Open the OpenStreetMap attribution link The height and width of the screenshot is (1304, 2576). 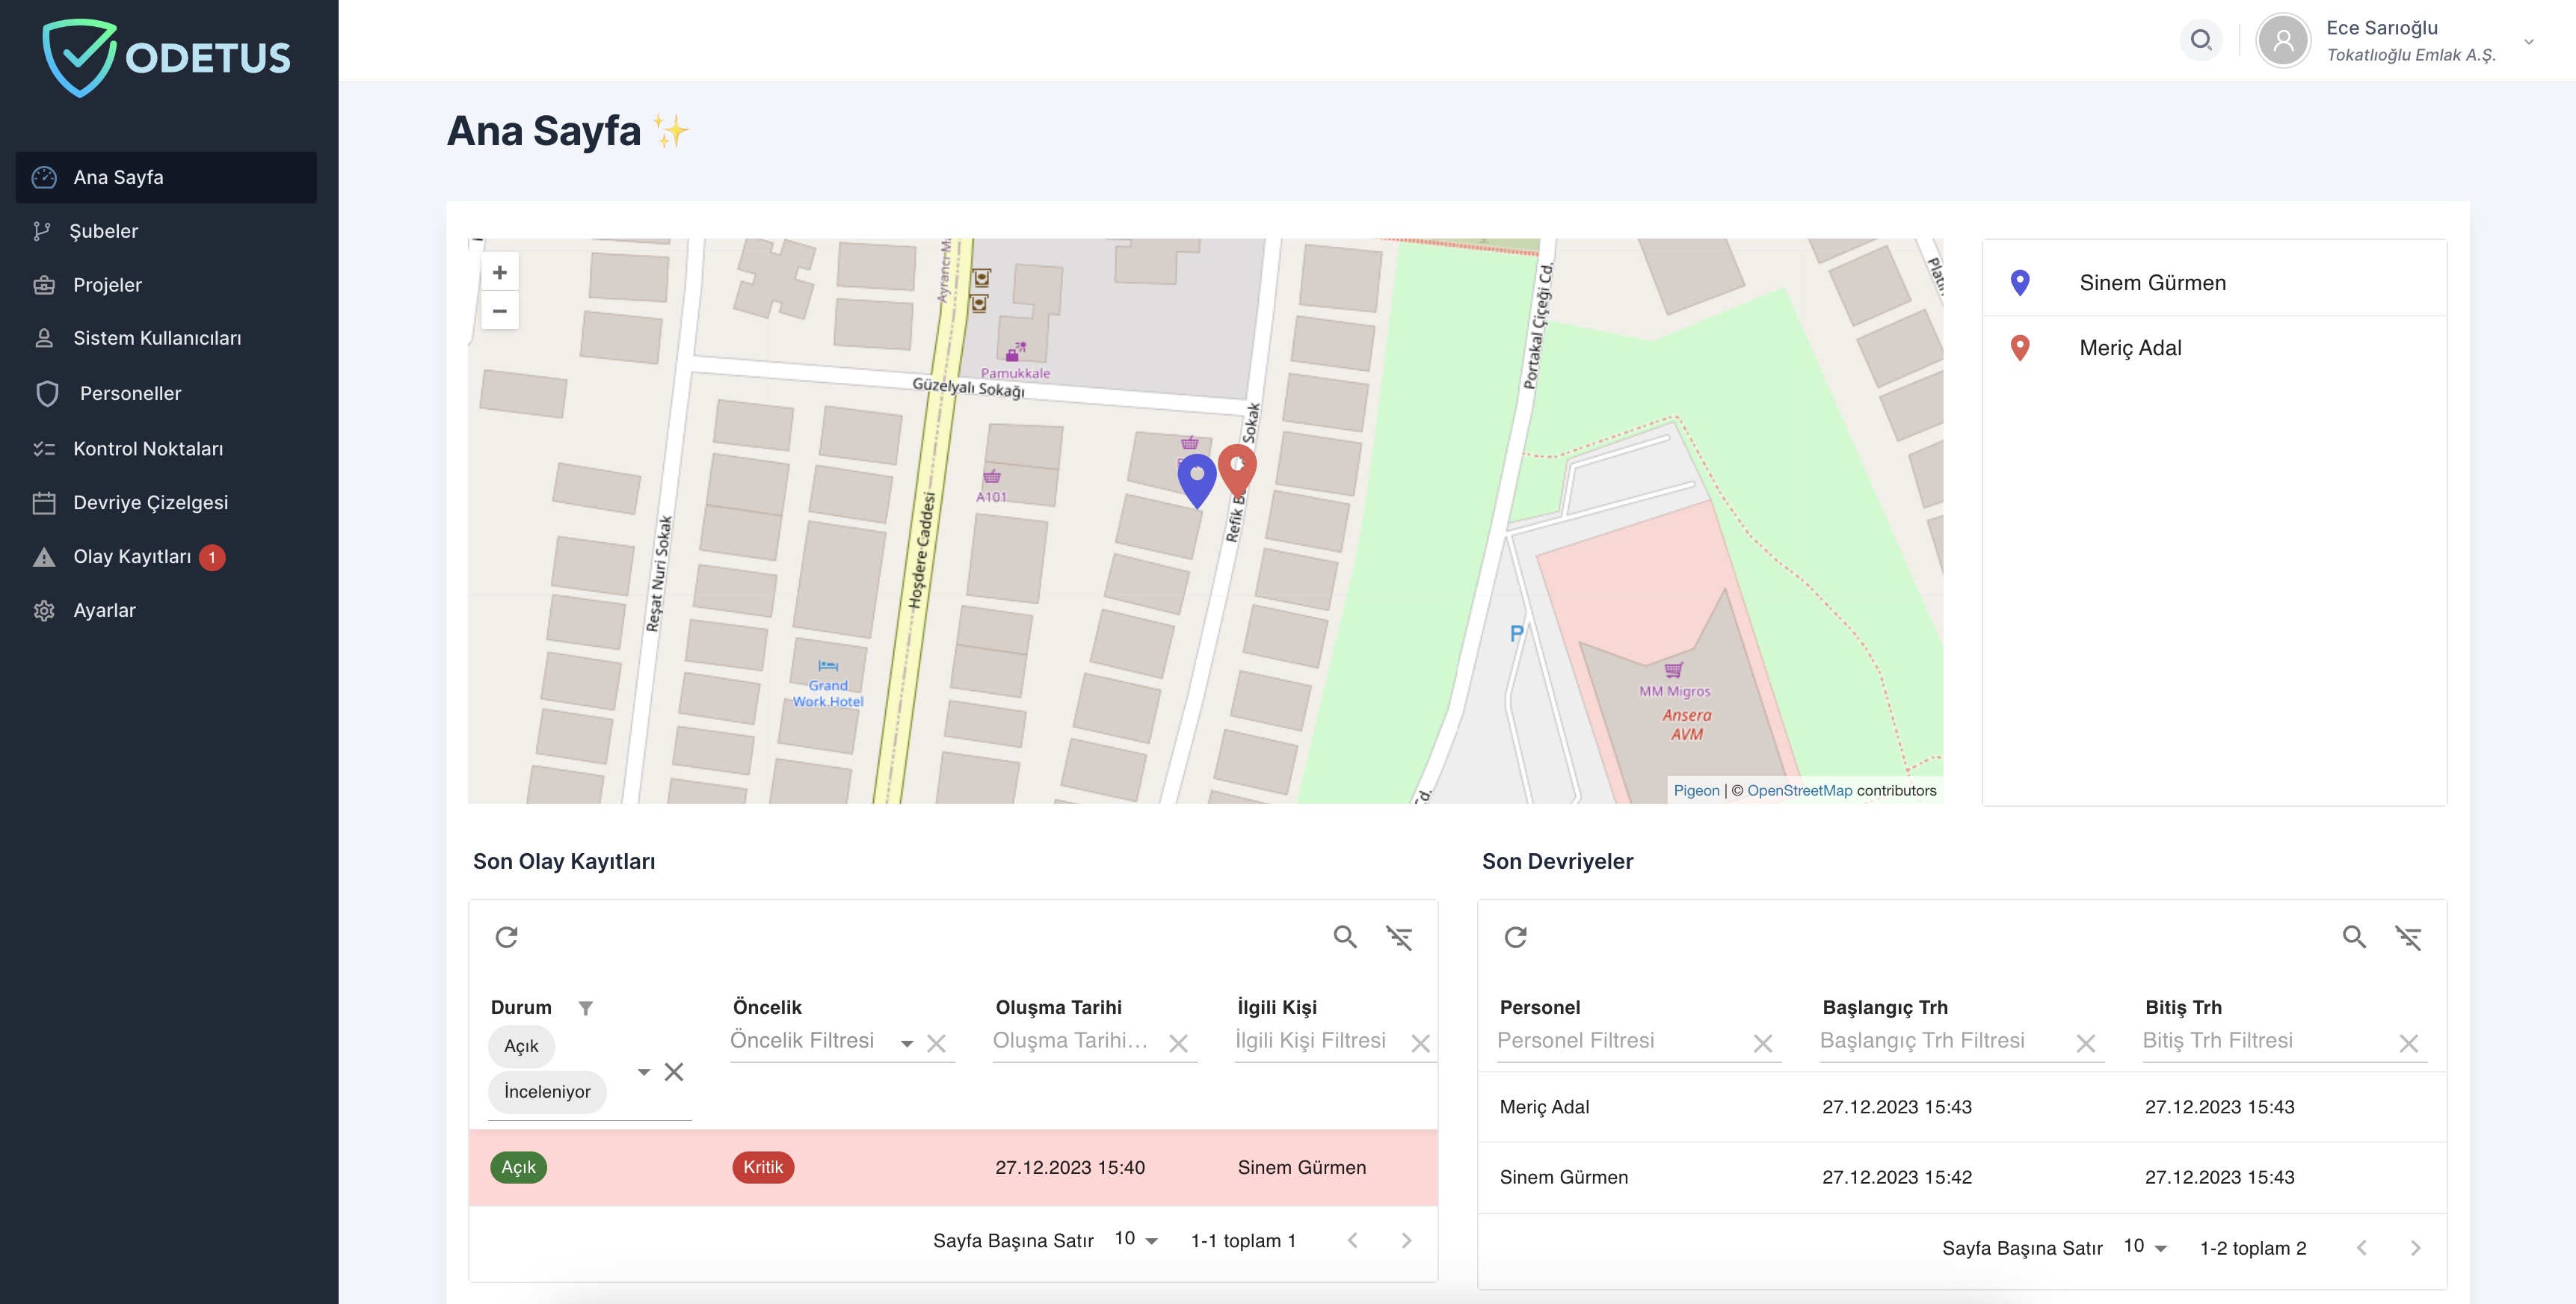pos(1799,790)
